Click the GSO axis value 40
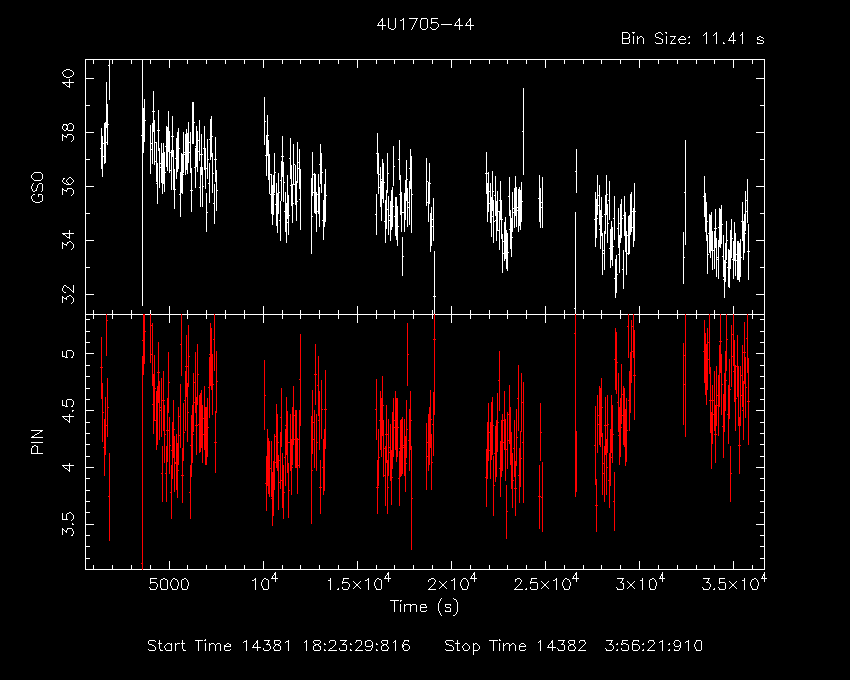850x680 pixels. click(x=68, y=79)
